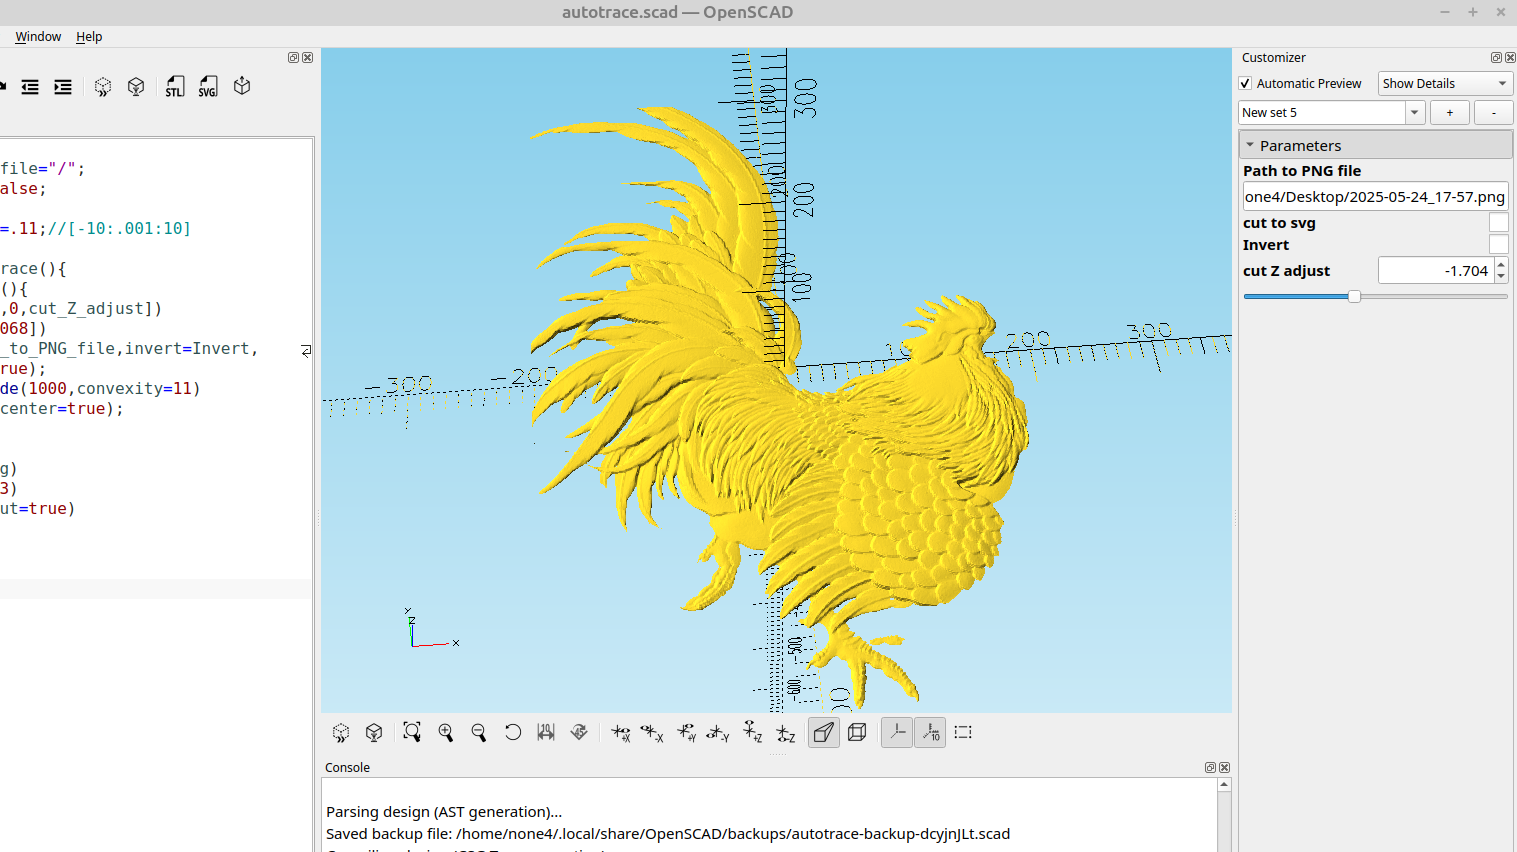Decrease cut Z adjust with down arrow
The height and width of the screenshot is (852, 1517).
[1501, 276]
